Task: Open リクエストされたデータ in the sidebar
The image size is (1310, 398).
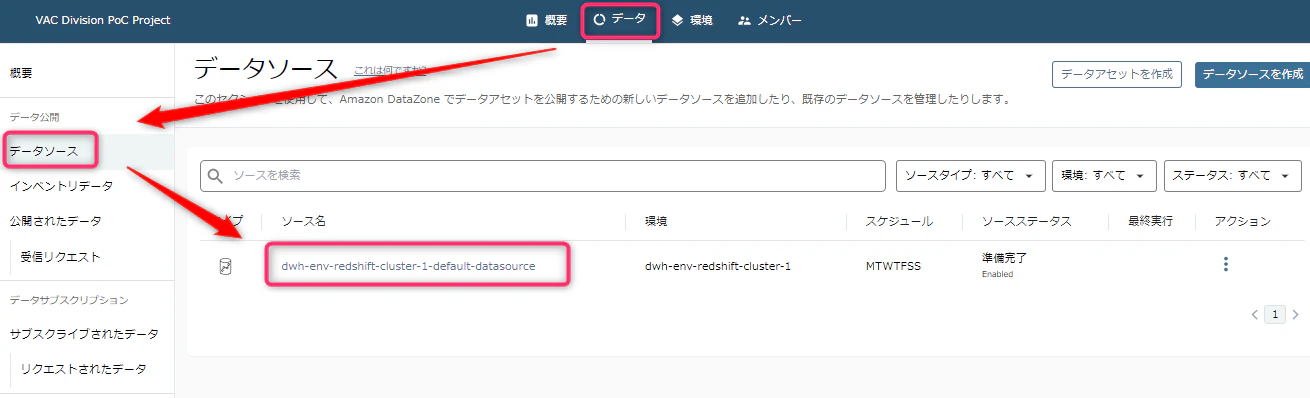Action: pos(83,369)
